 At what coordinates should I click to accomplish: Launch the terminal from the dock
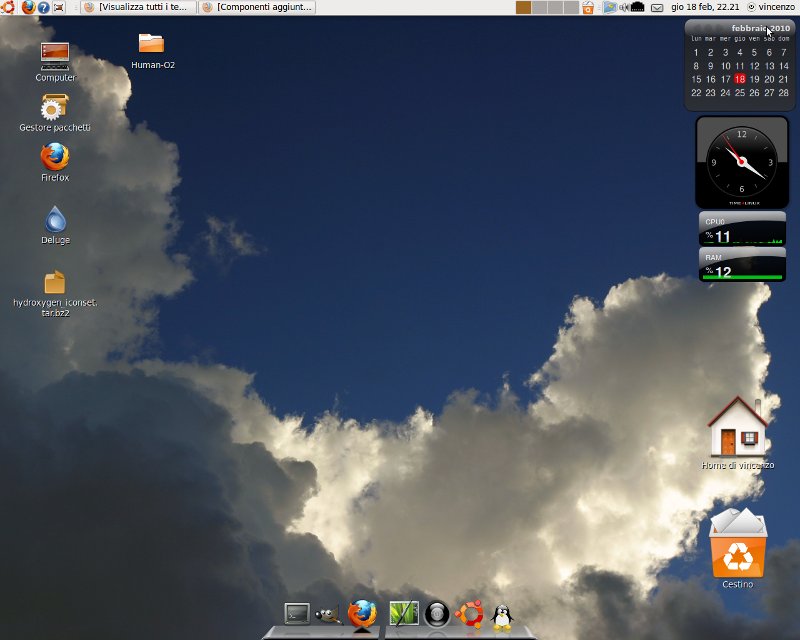point(297,613)
